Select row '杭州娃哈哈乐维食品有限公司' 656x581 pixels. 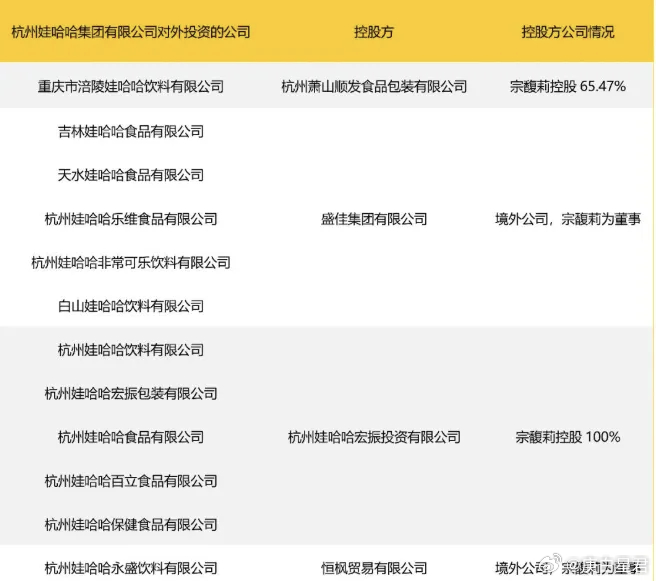click(131, 219)
